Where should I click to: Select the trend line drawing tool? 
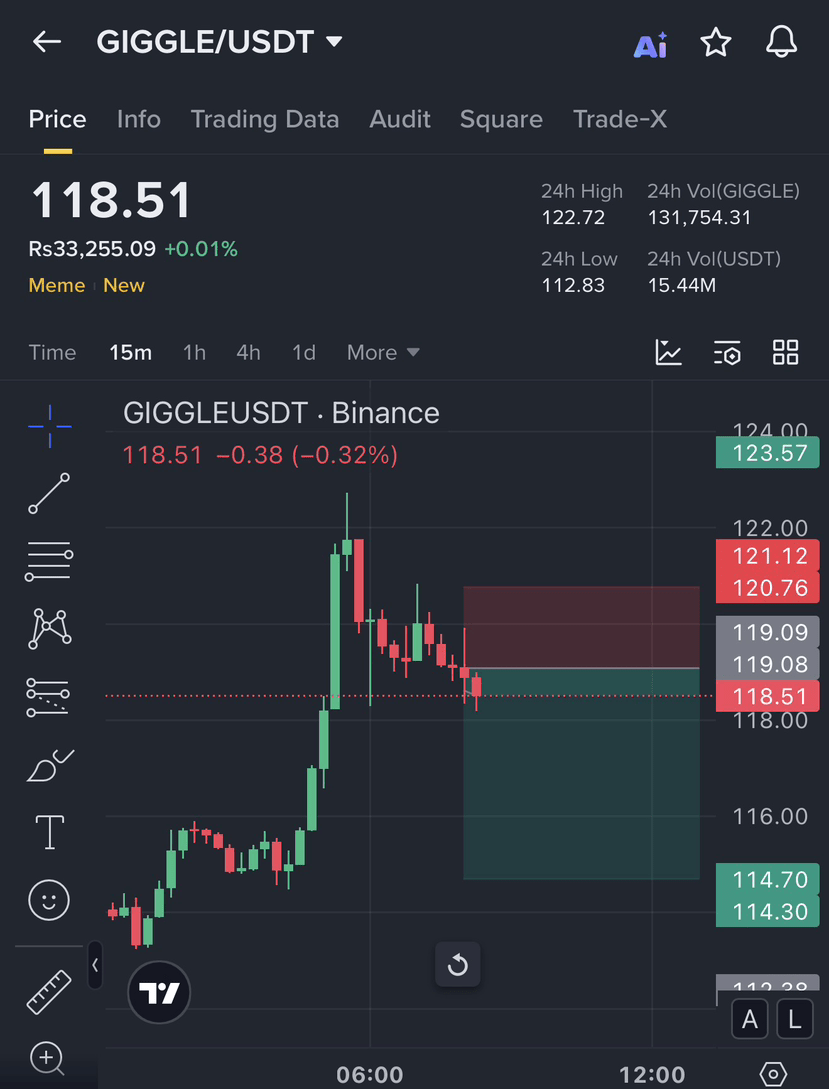(49, 494)
